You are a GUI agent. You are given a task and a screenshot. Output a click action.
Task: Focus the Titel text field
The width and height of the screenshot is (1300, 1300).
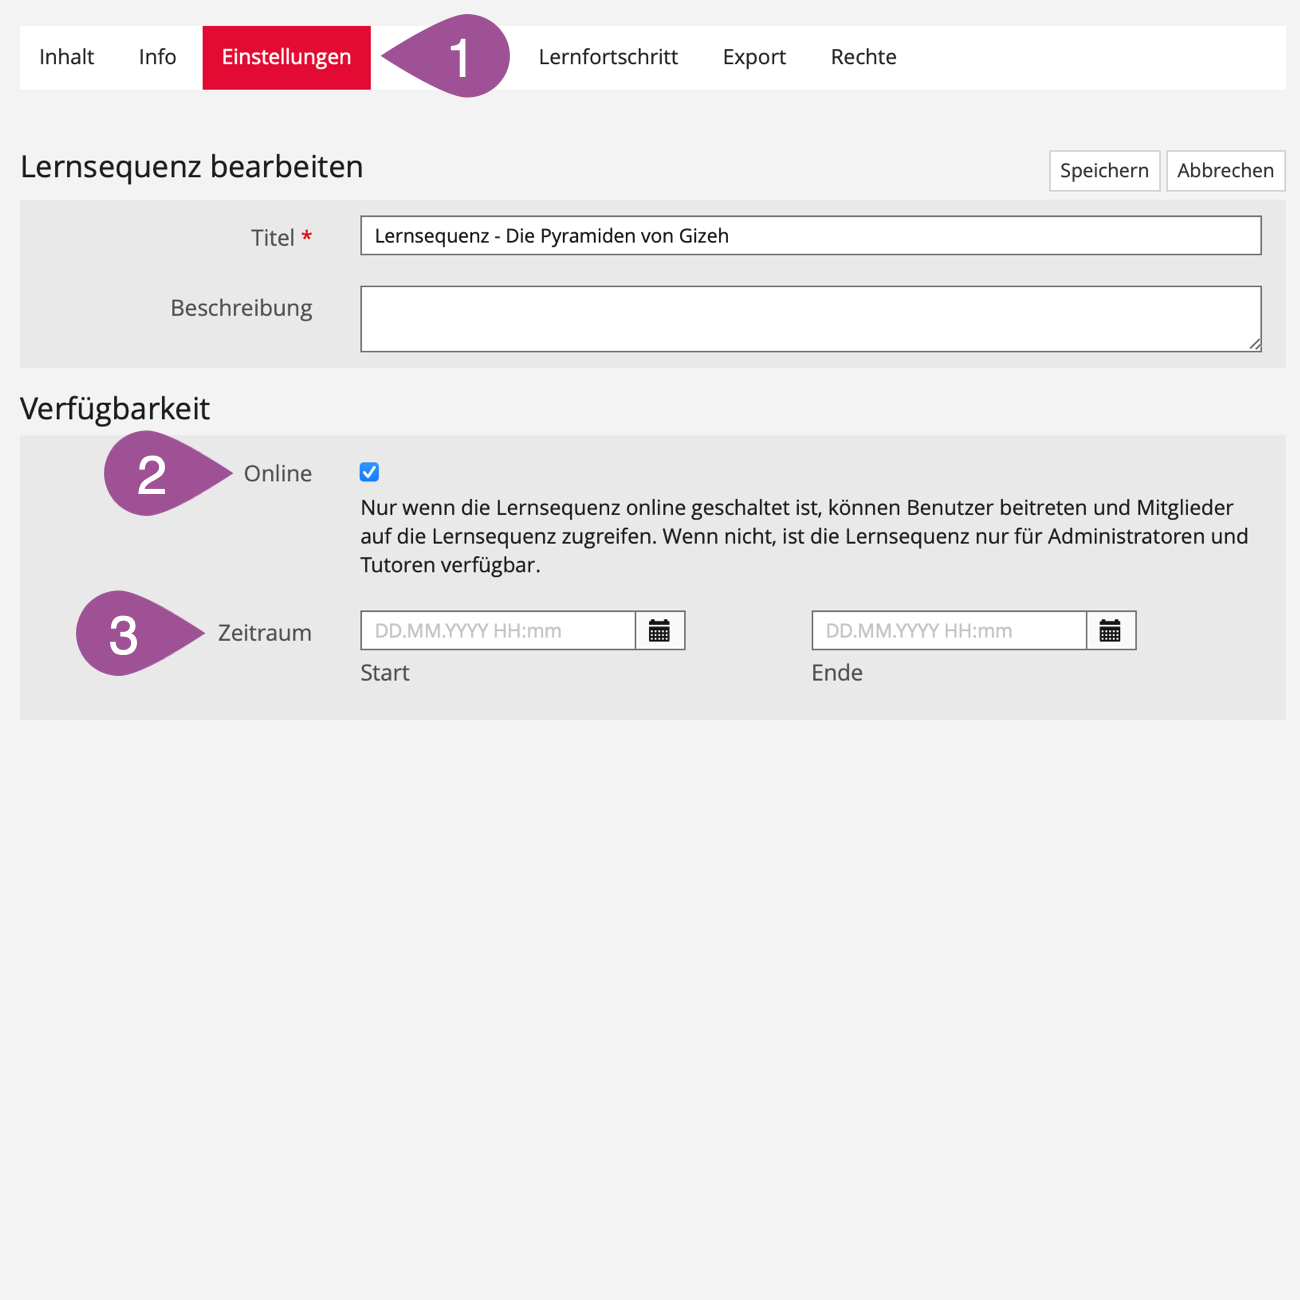[x=810, y=236]
